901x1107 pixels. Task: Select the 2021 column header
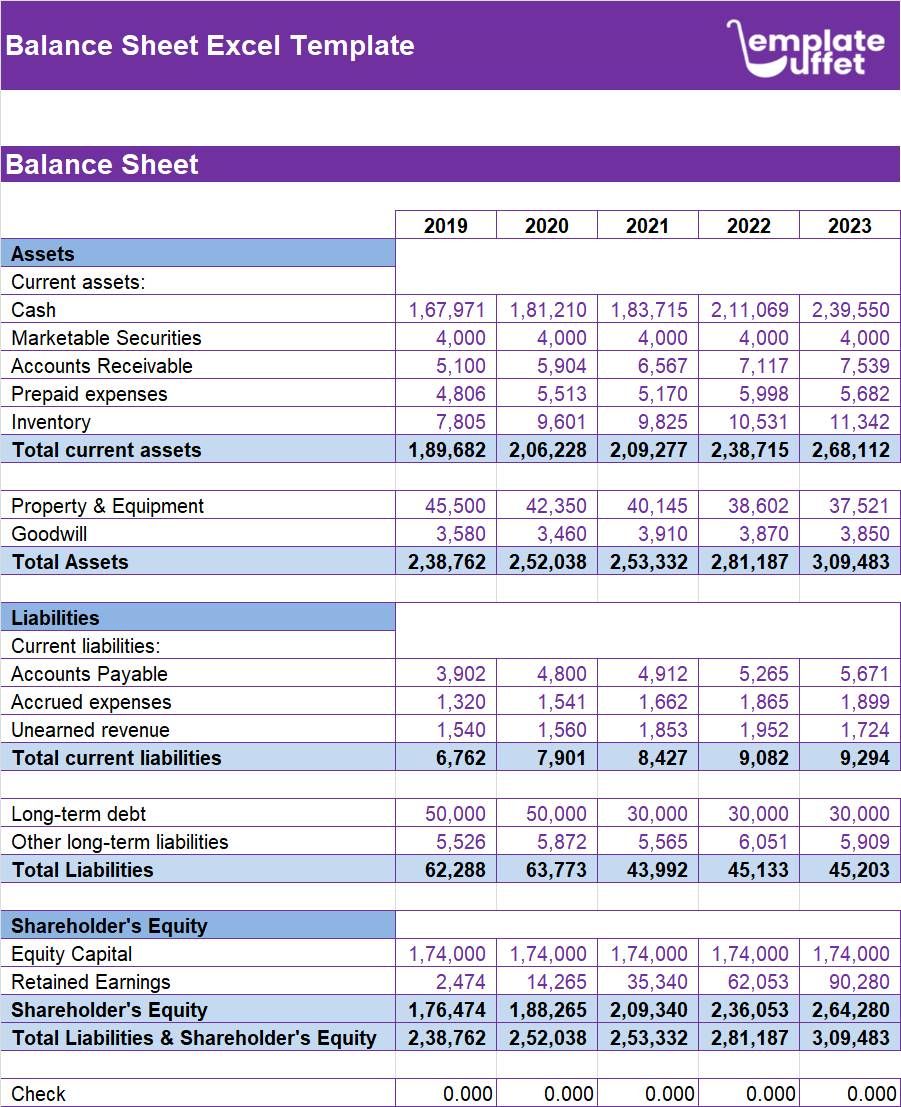click(x=647, y=224)
